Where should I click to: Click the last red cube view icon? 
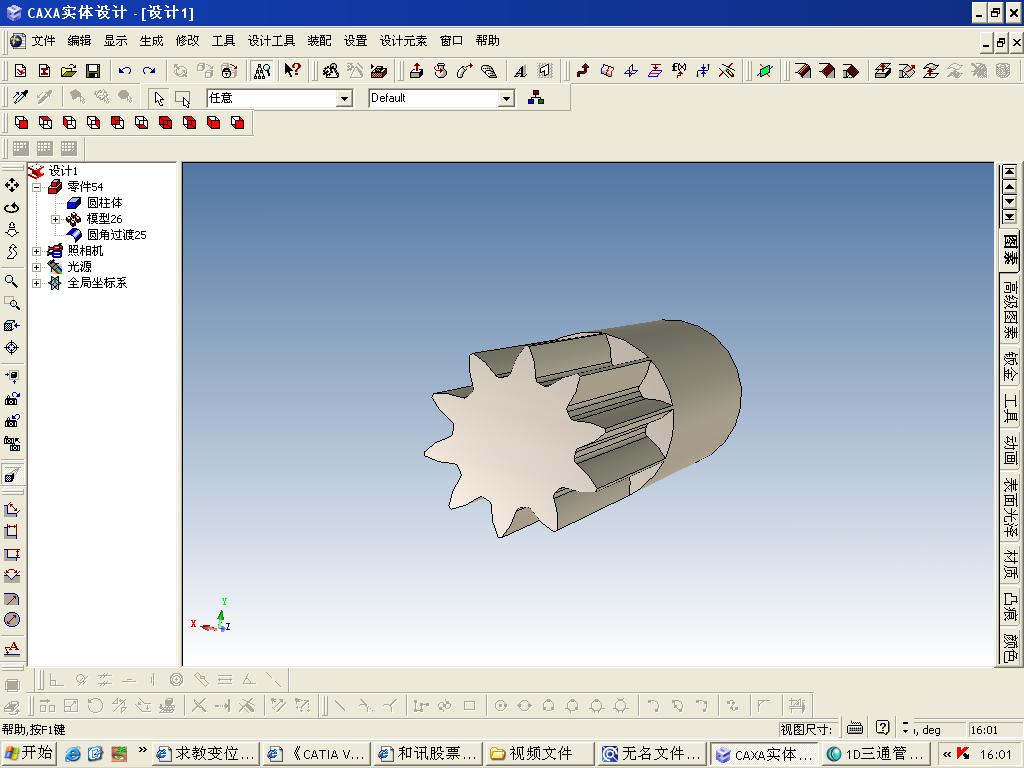pos(238,123)
